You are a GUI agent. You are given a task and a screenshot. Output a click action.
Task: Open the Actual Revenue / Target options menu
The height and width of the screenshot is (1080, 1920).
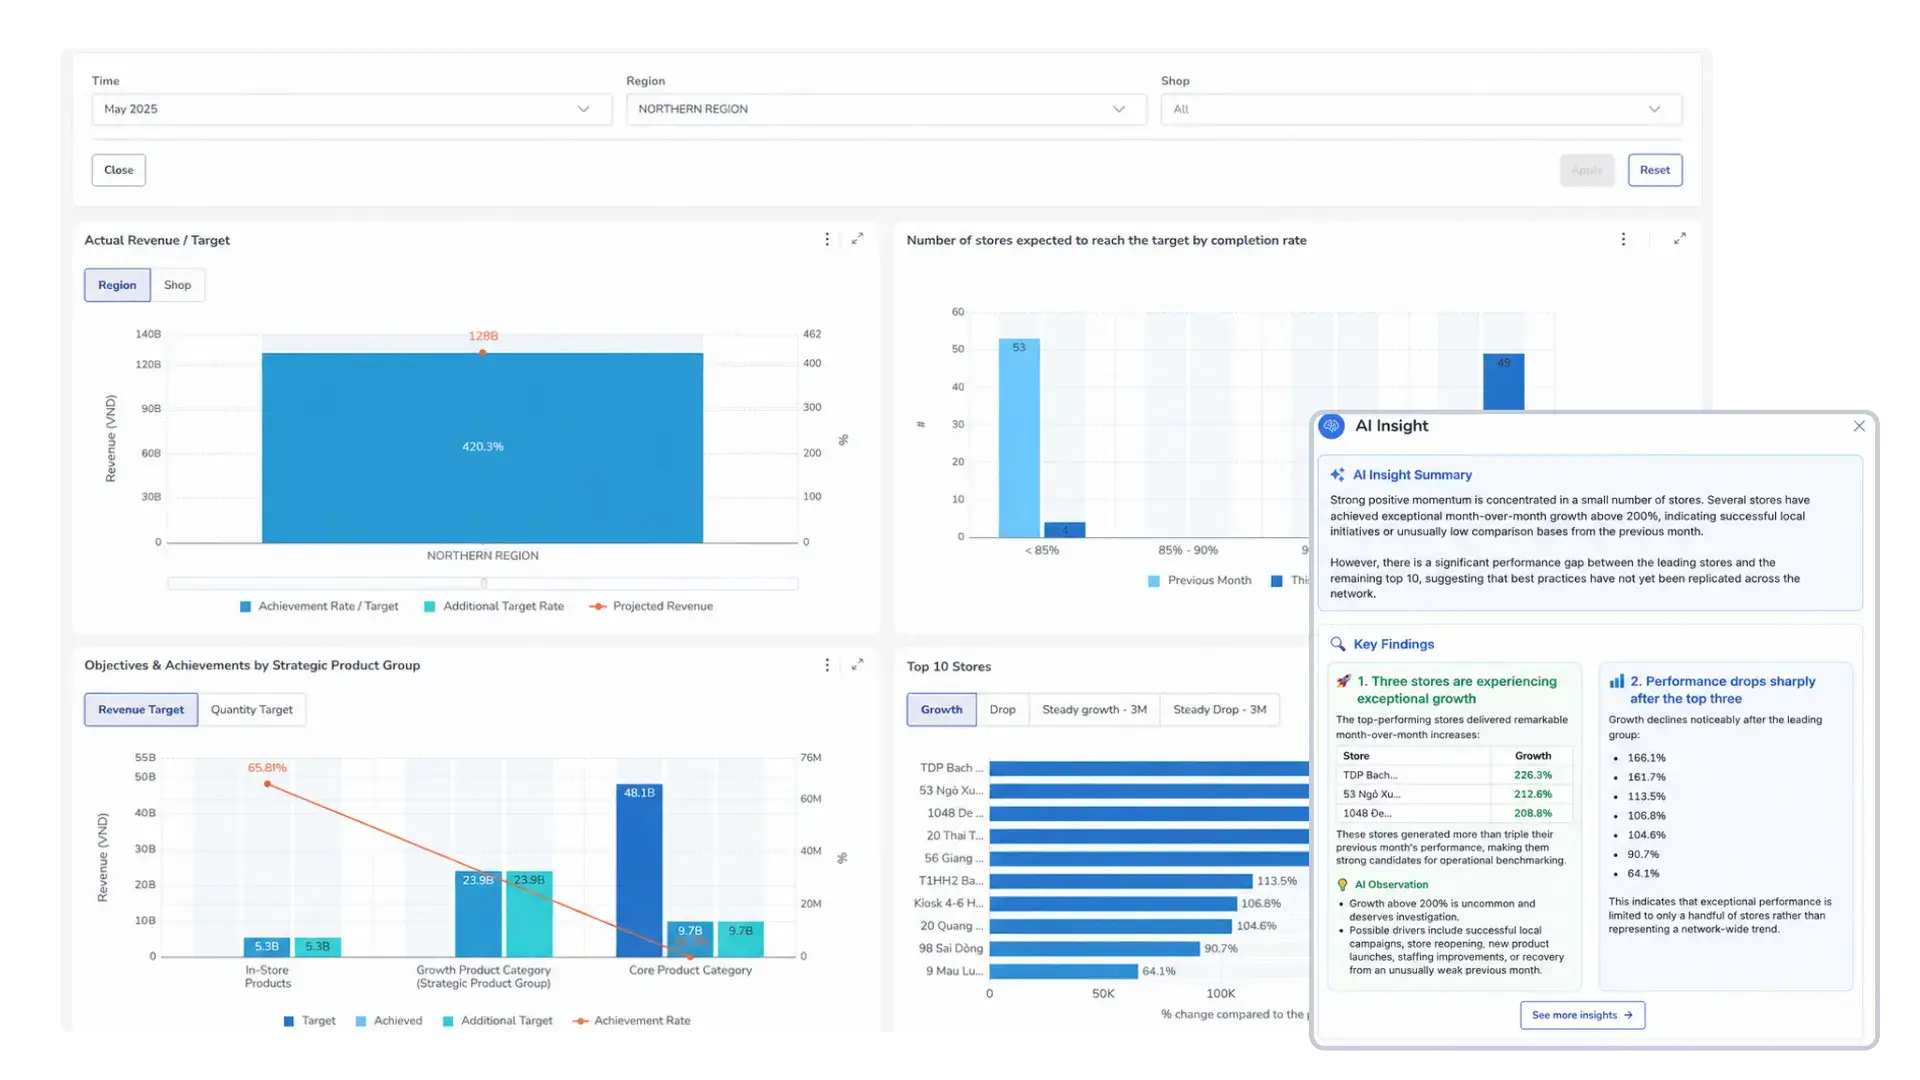827,240
